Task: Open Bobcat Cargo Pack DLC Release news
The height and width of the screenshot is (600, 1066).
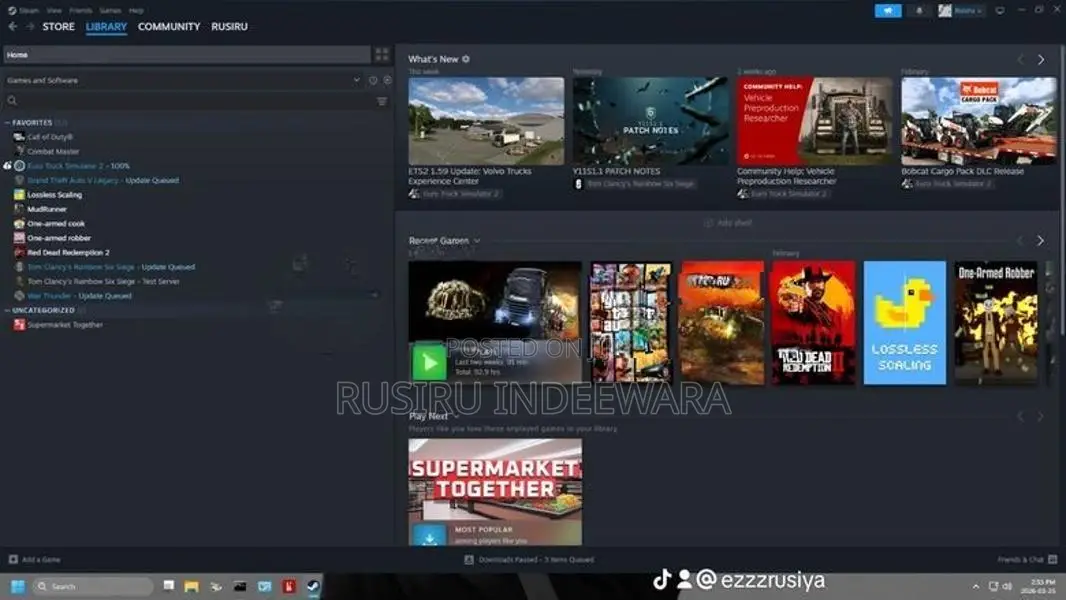Action: [x=962, y=171]
